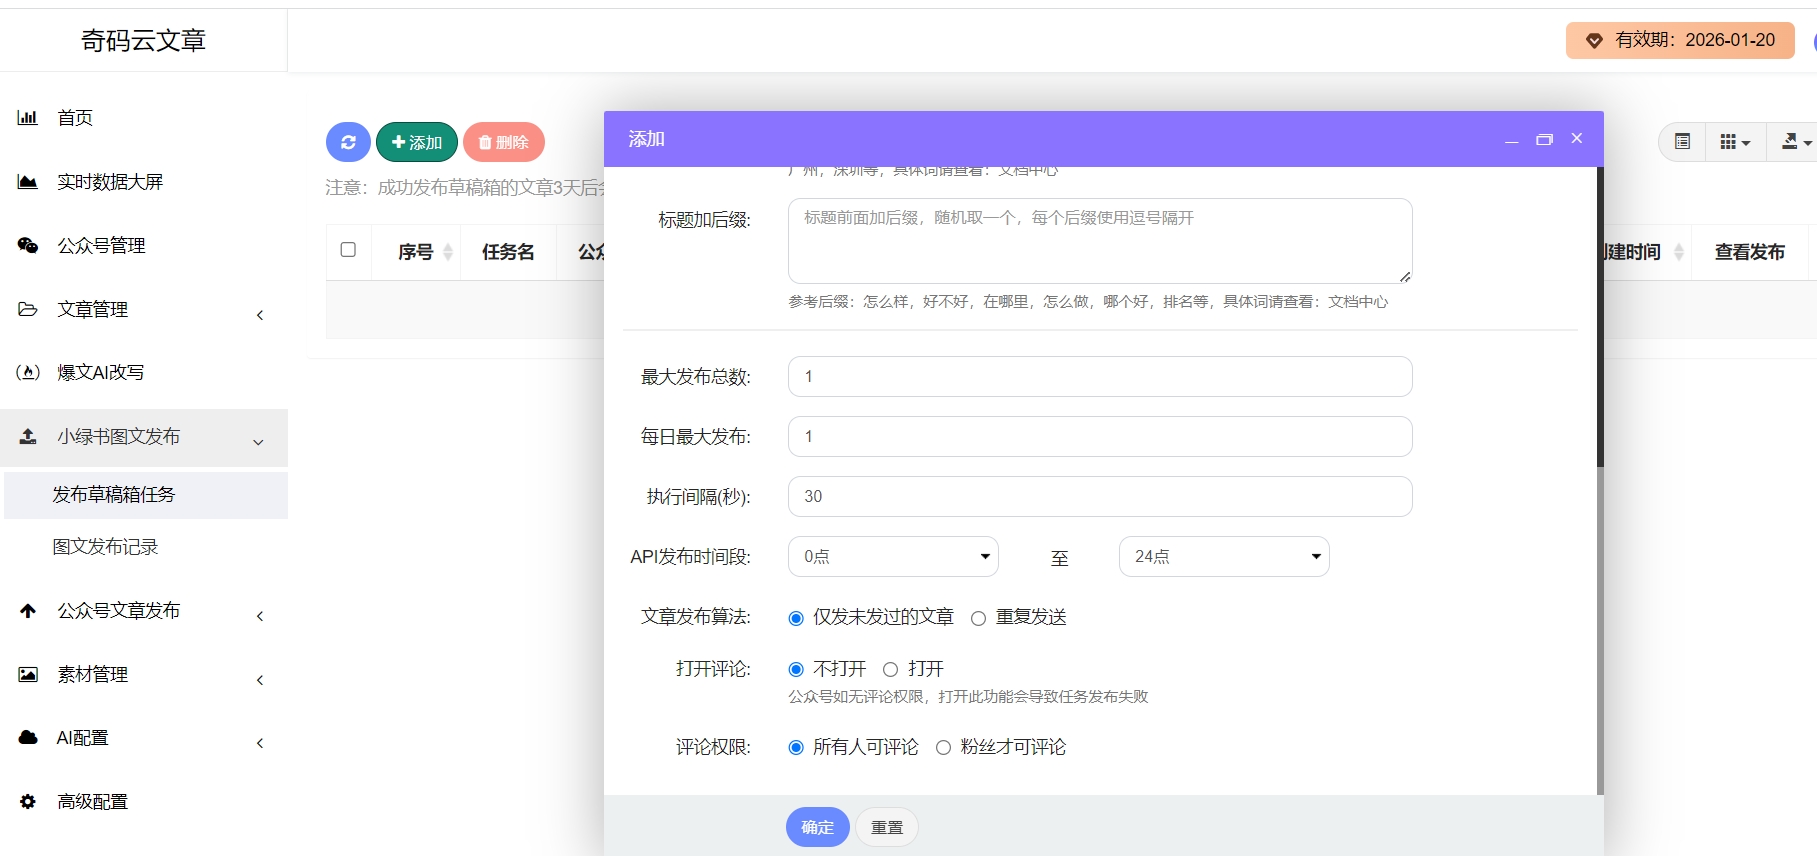Screen dimensions: 1817x856
Task: Click the blue refresh button
Action: 348,142
